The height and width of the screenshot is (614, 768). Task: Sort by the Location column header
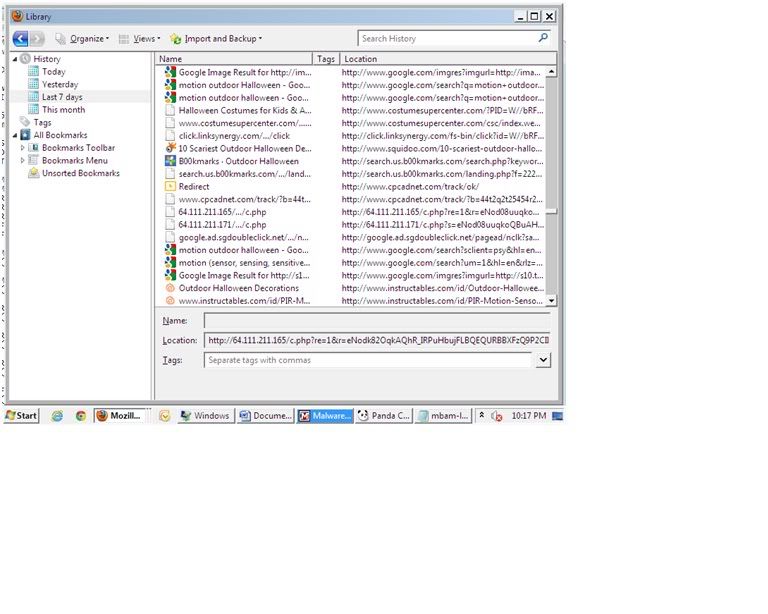point(448,59)
